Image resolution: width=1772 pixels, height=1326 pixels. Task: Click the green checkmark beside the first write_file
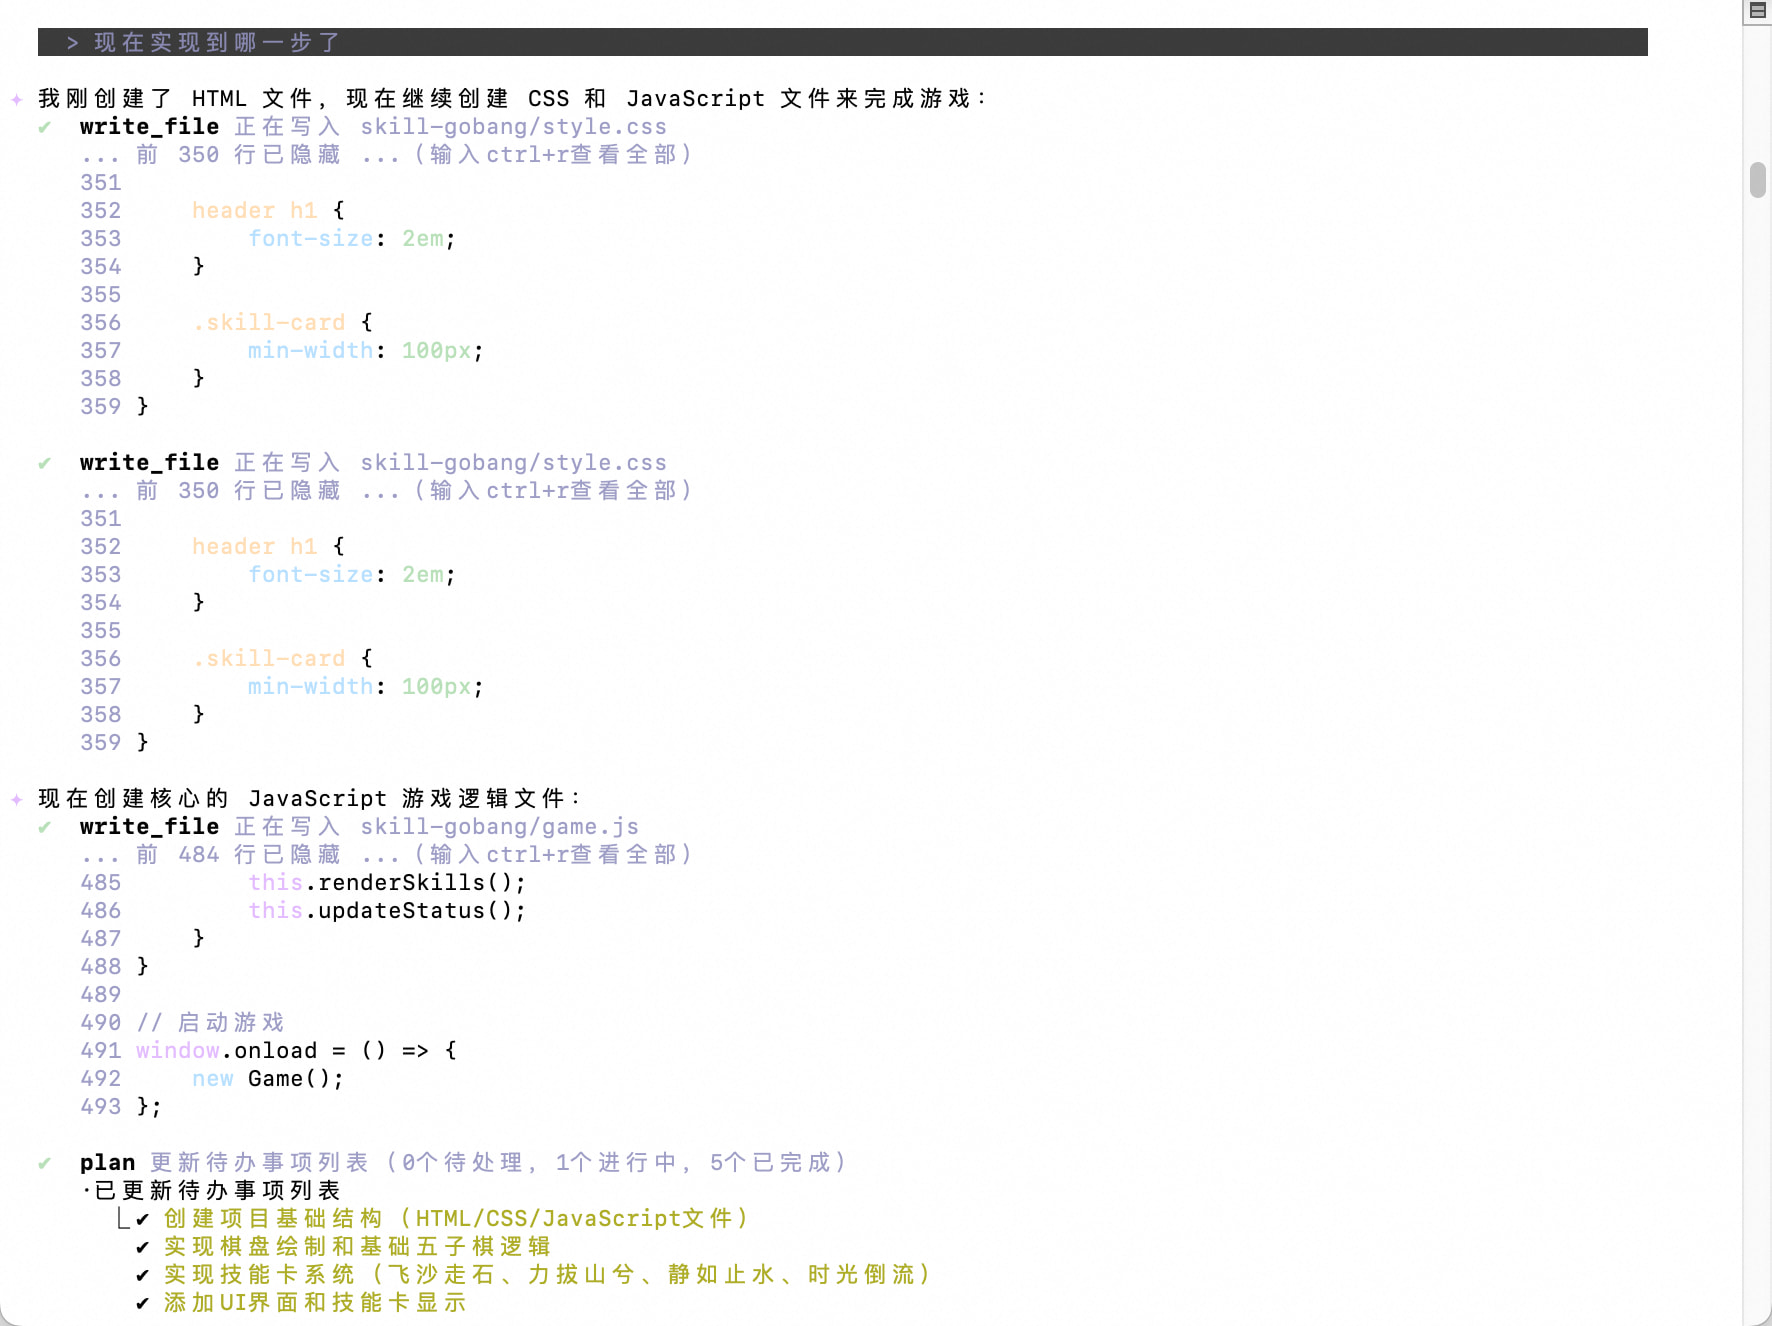coord(44,127)
